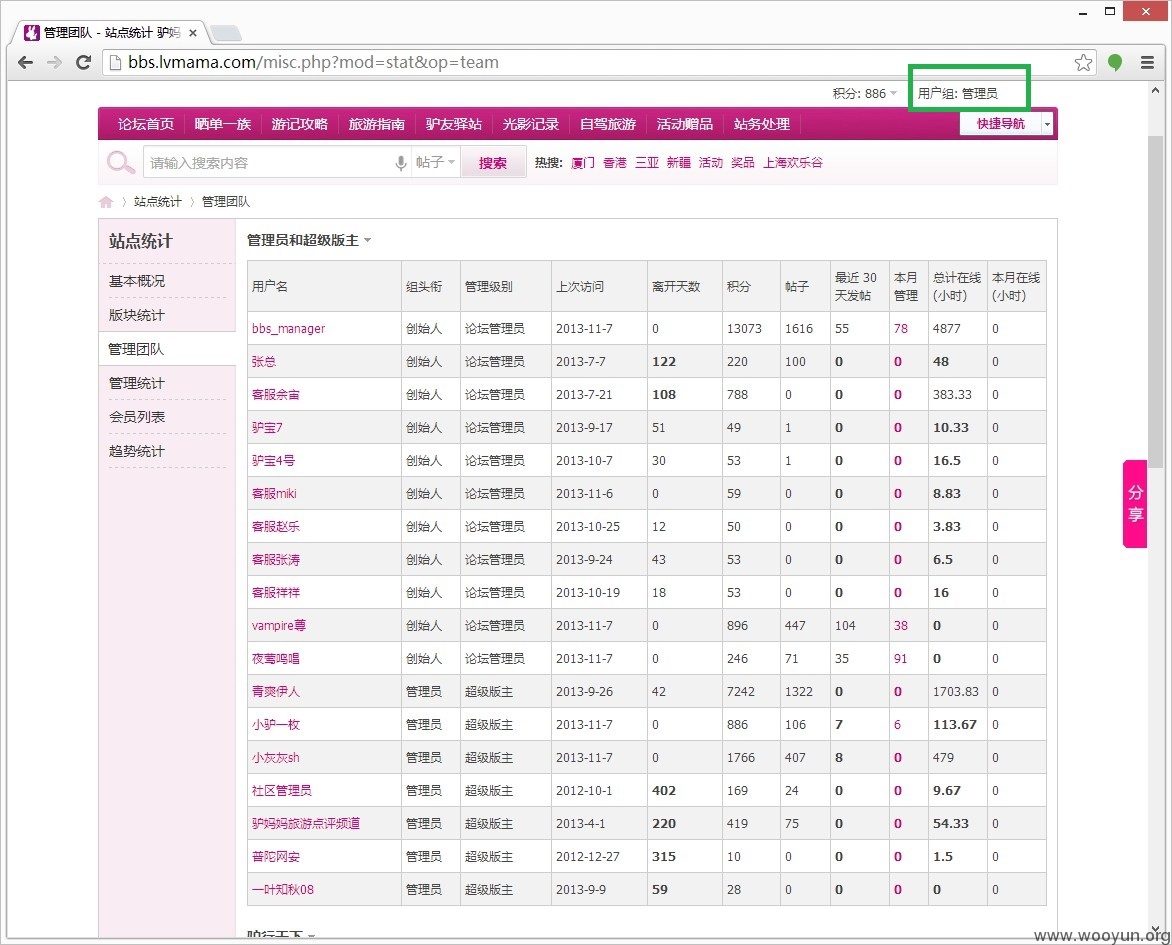Click the microphone icon in the search box

pos(401,163)
